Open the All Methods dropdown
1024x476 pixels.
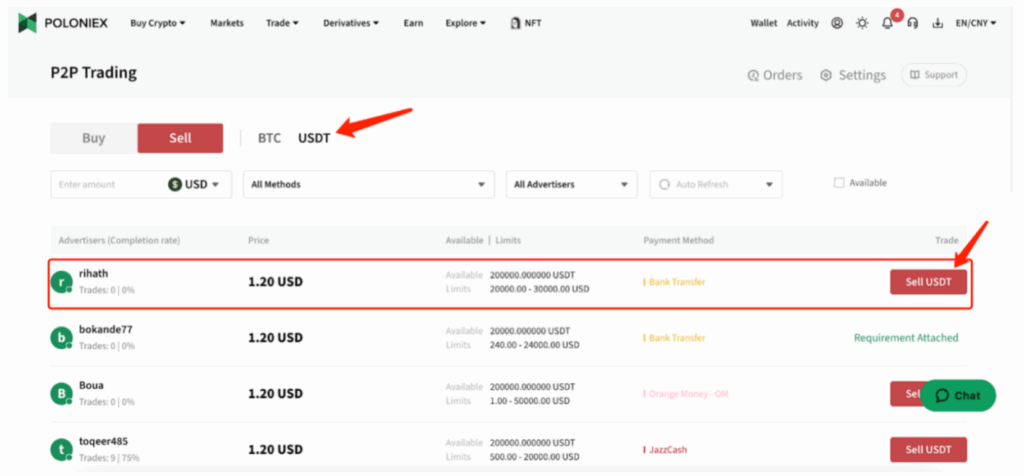tap(368, 184)
